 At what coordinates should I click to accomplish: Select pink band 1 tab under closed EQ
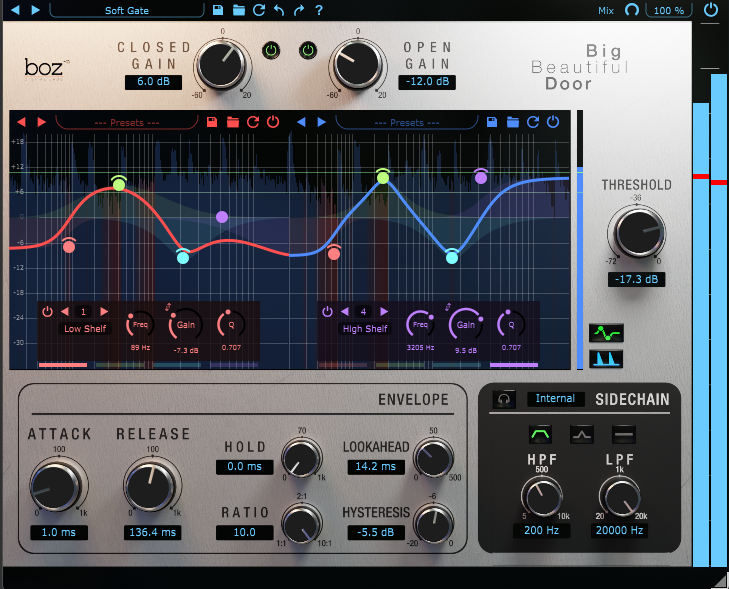tap(63, 365)
